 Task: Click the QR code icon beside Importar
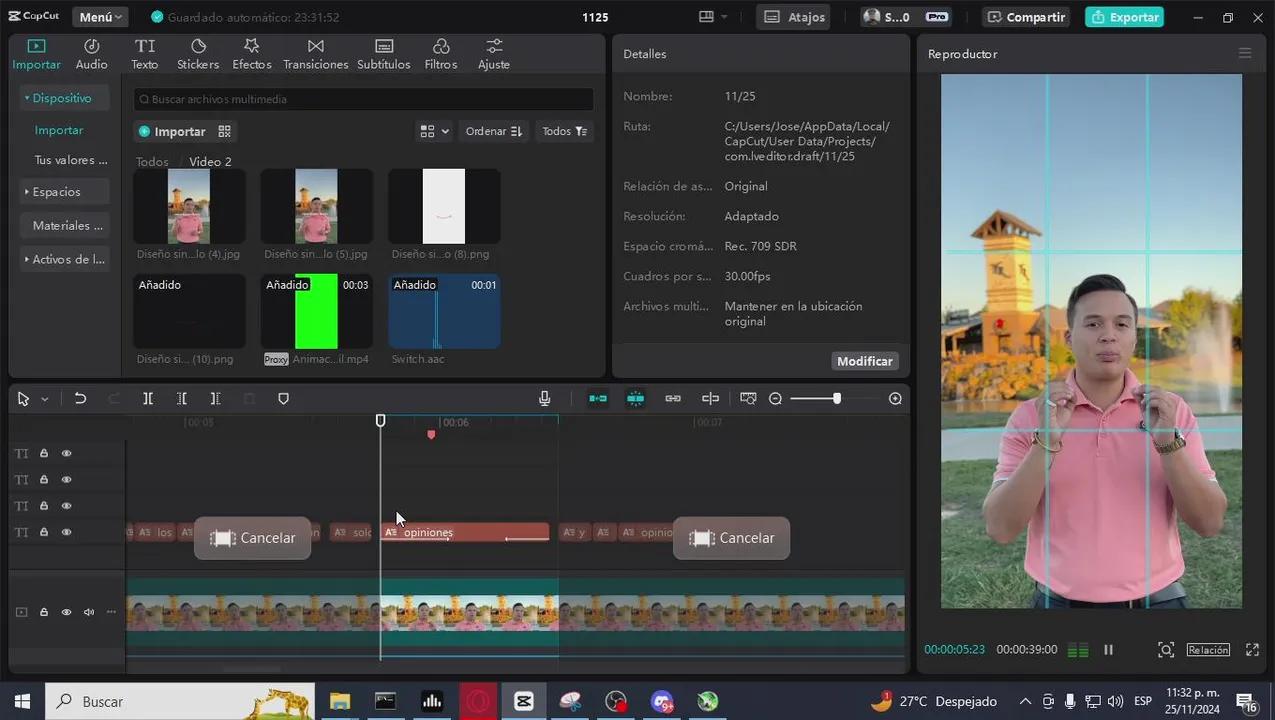[x=225, y=132]
